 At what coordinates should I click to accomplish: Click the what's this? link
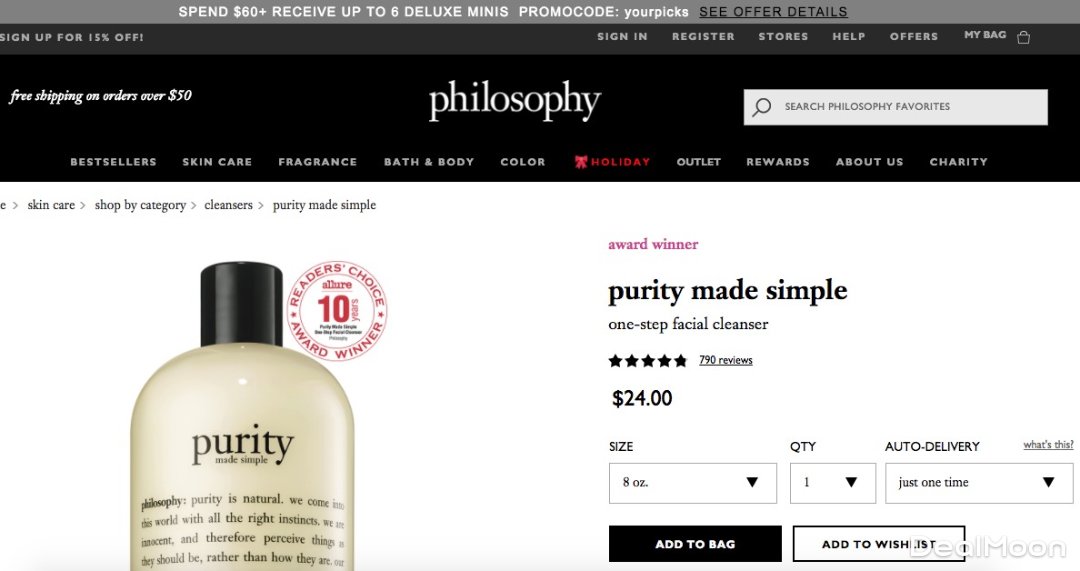1048,445
